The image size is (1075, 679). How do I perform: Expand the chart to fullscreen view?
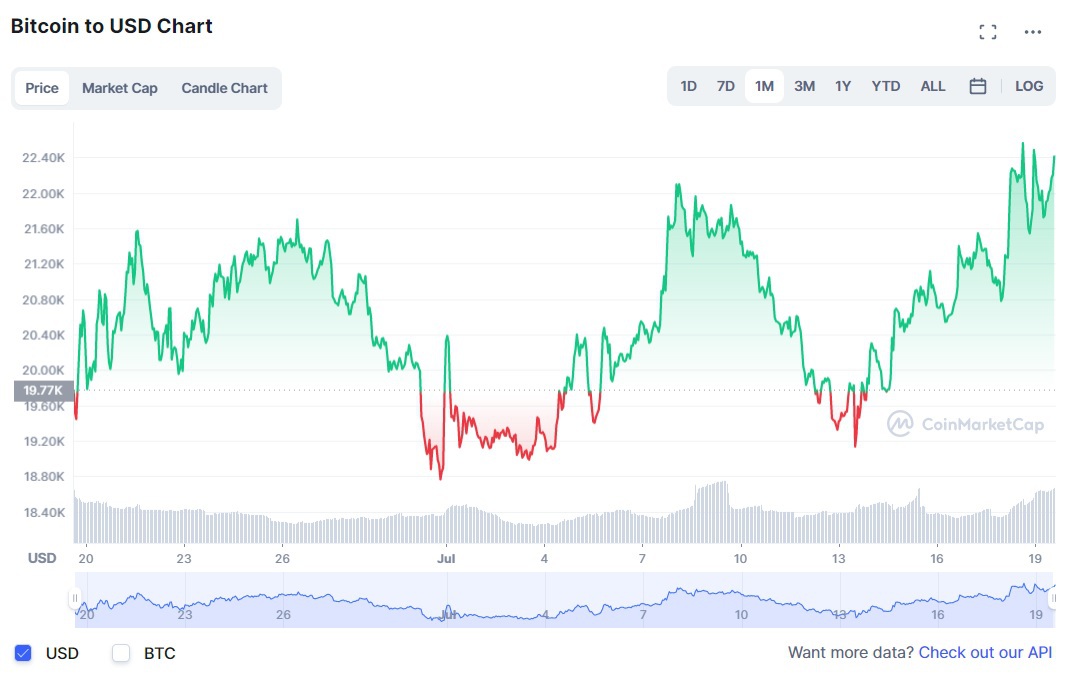tap(988, 31)
